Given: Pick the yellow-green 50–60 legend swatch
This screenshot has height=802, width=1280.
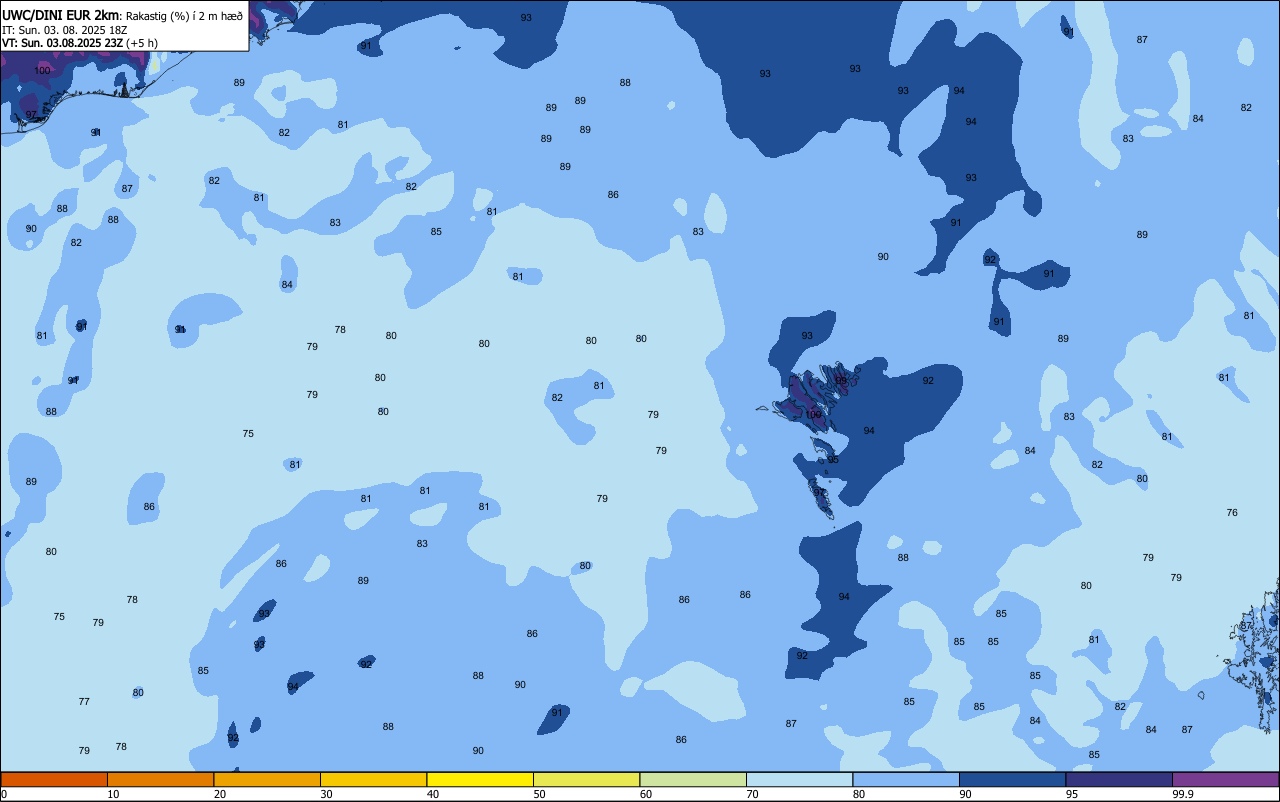Looking at the screenshot, I should [x=586, y=779].
